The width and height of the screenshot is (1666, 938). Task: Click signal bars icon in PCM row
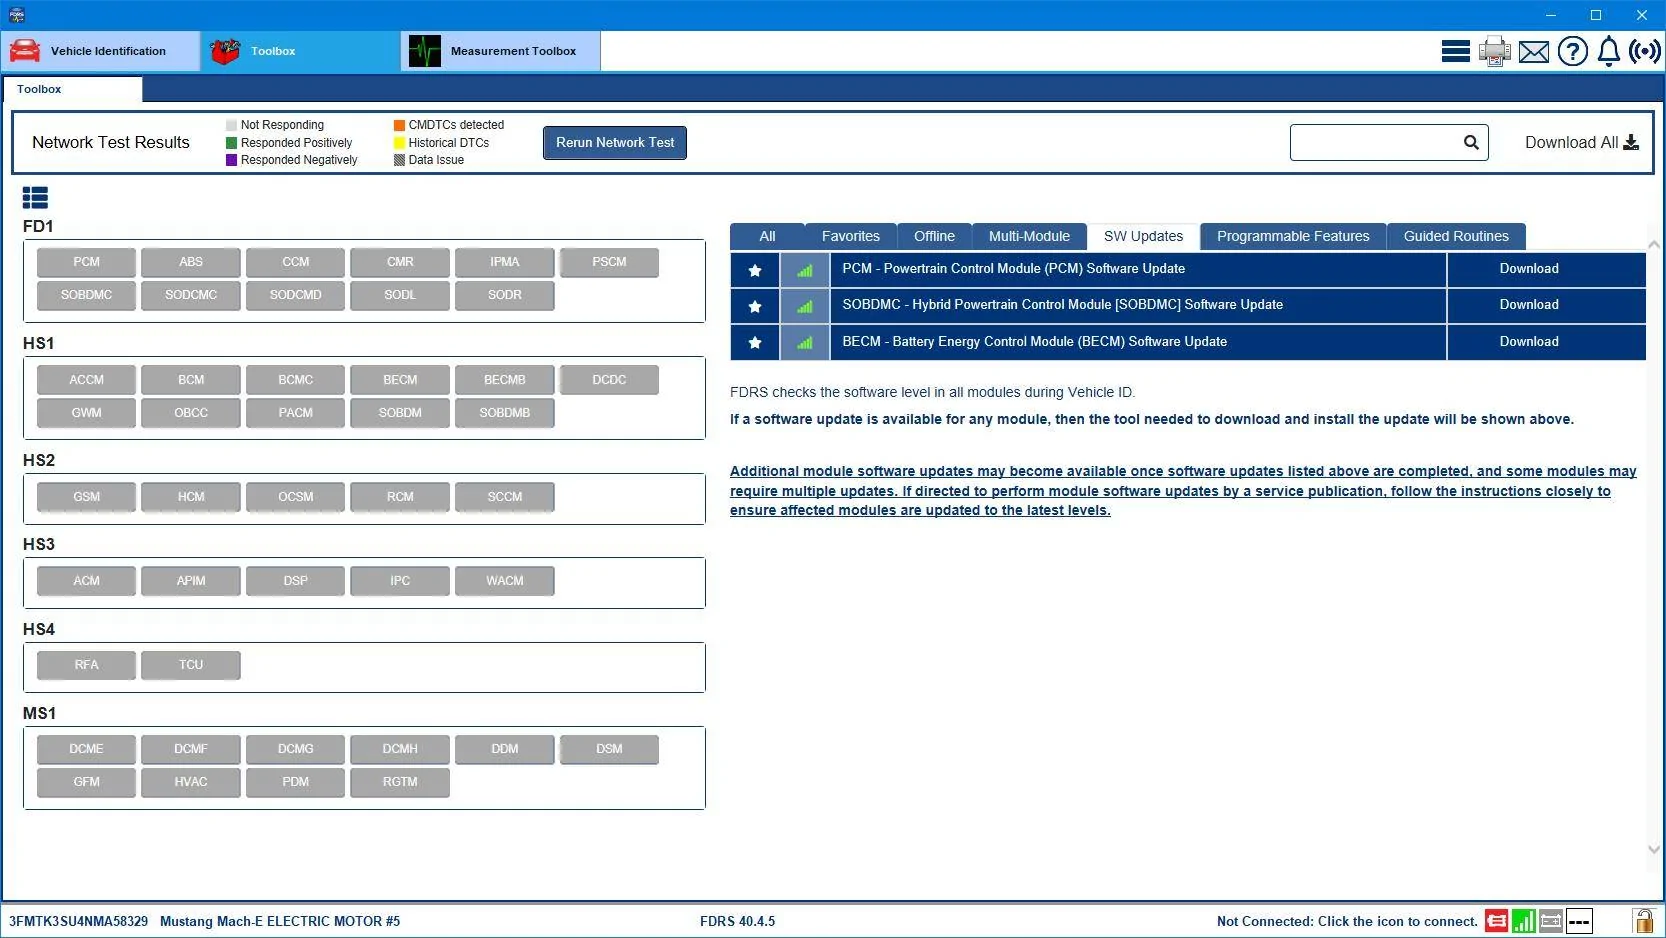click(x=805, y=269)
